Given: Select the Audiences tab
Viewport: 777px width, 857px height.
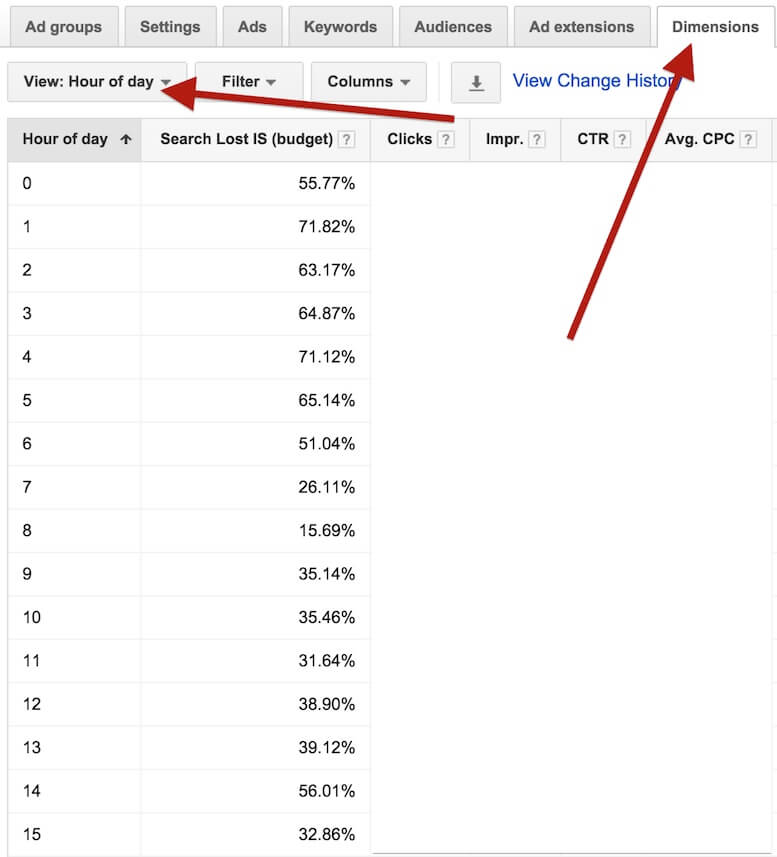Looking at the screenshot, I should point(453,27).
